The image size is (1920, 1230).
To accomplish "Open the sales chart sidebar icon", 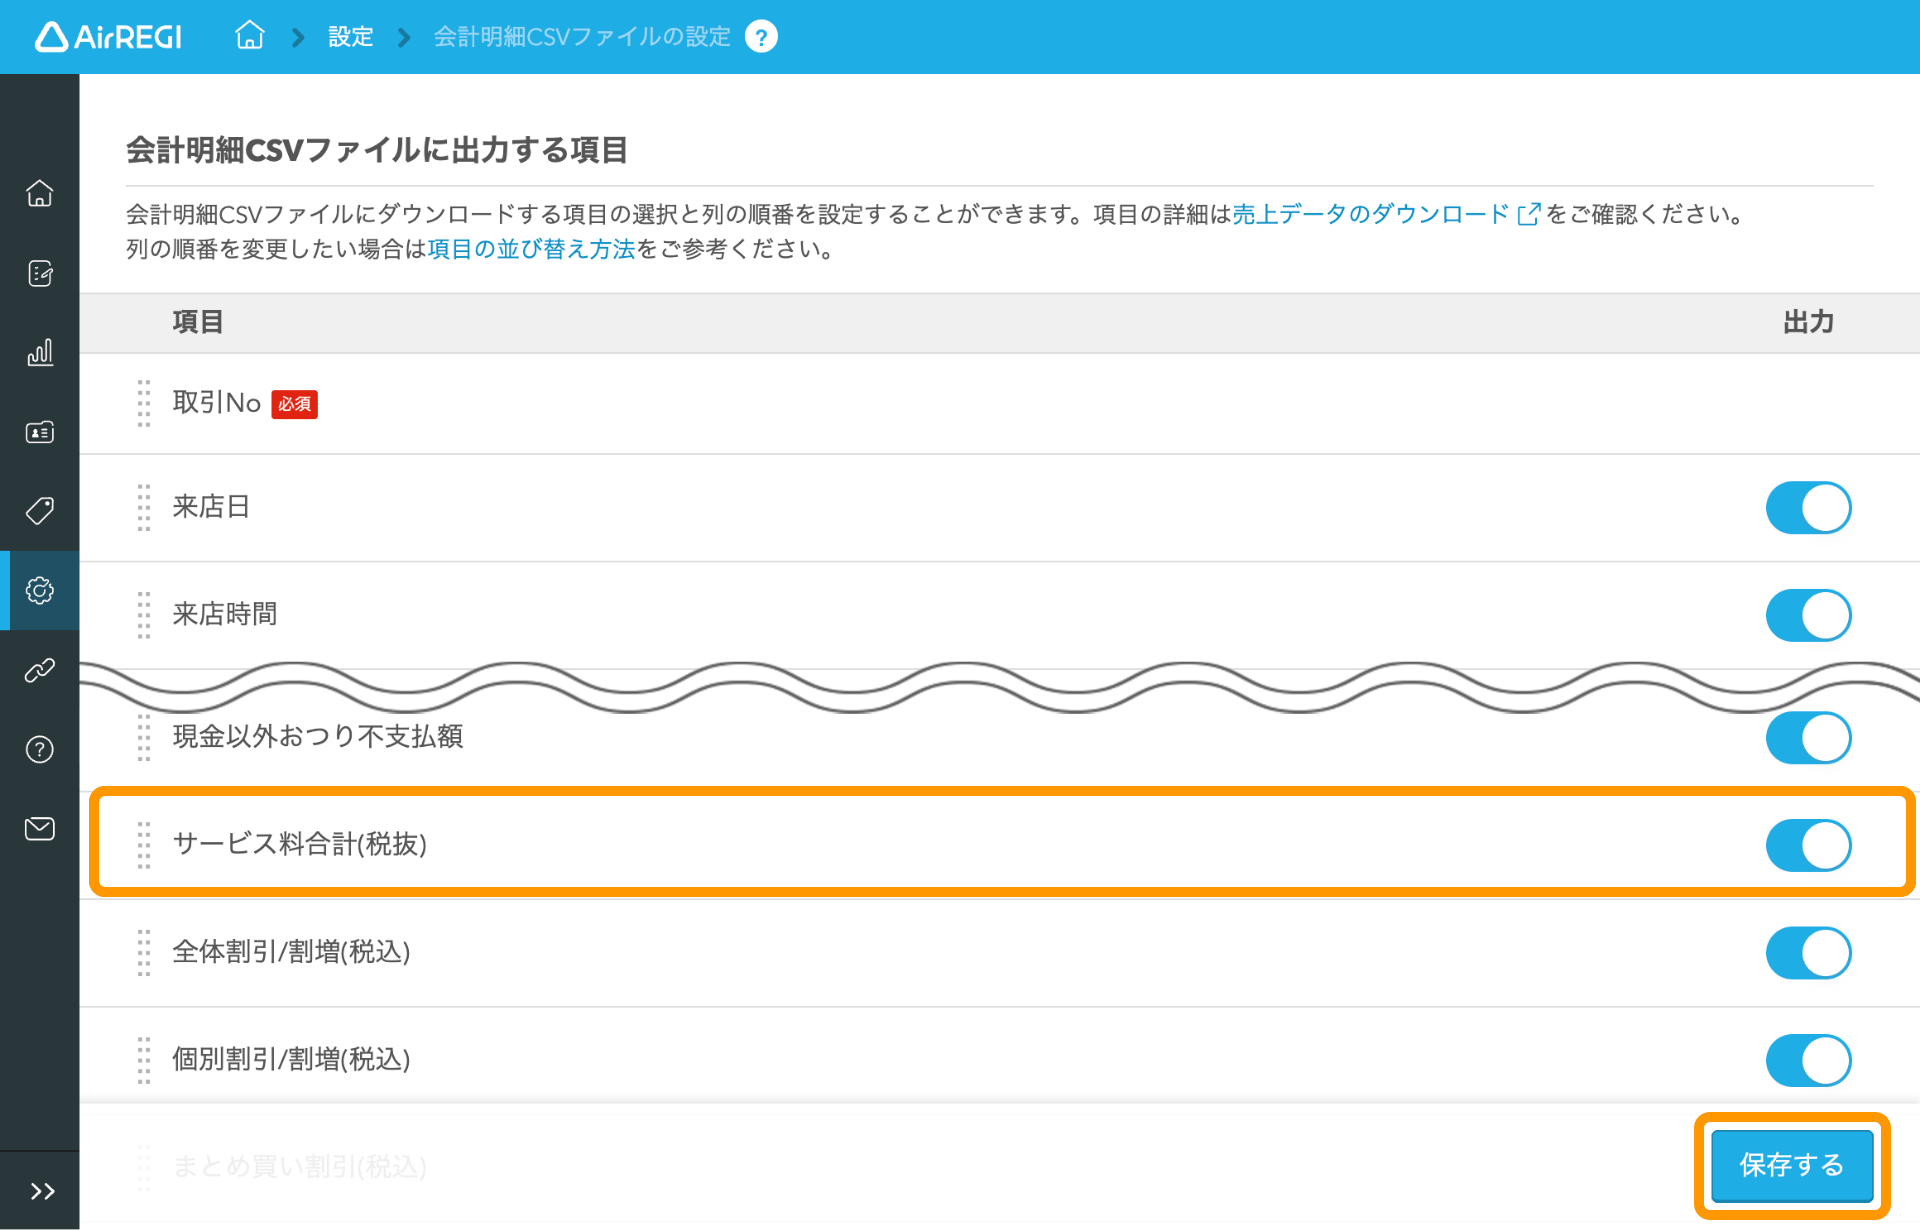I will tap(40, 352).
